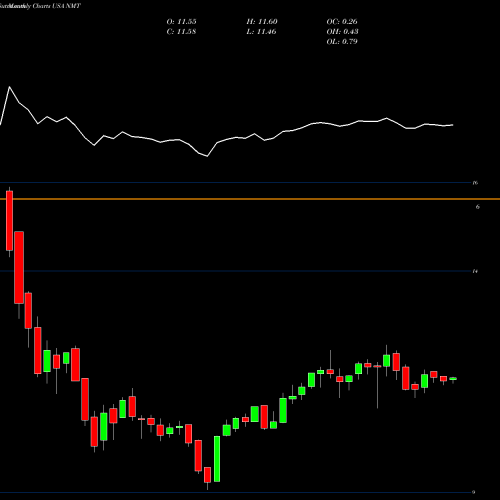
Task: Click the price axis label '16'
Action: pos(475,183)
